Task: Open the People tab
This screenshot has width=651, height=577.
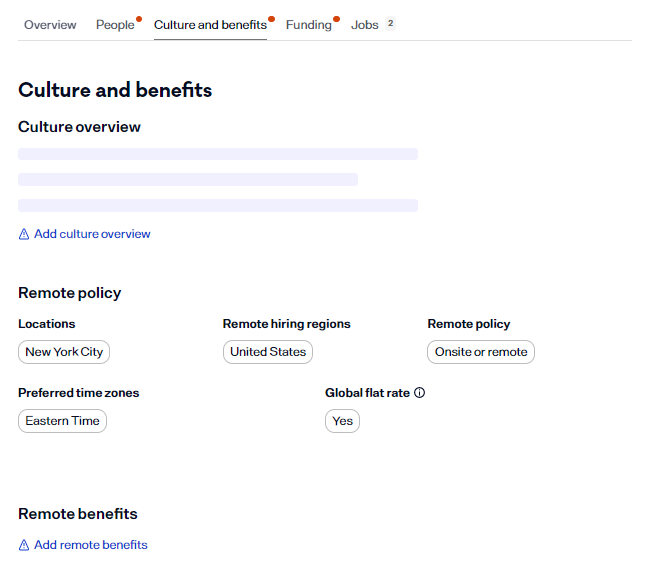Action: point(115,25)
